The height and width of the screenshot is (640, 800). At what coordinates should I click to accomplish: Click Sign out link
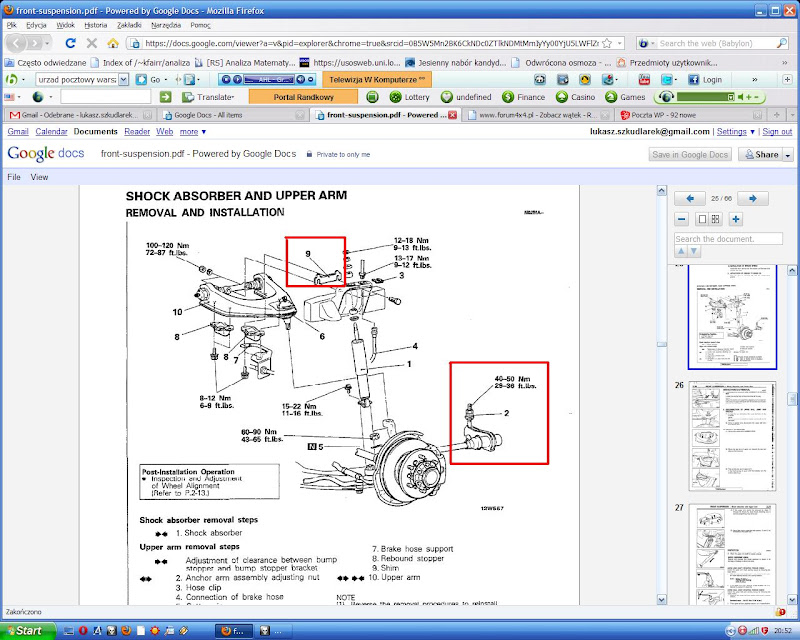tap(778, 132)
